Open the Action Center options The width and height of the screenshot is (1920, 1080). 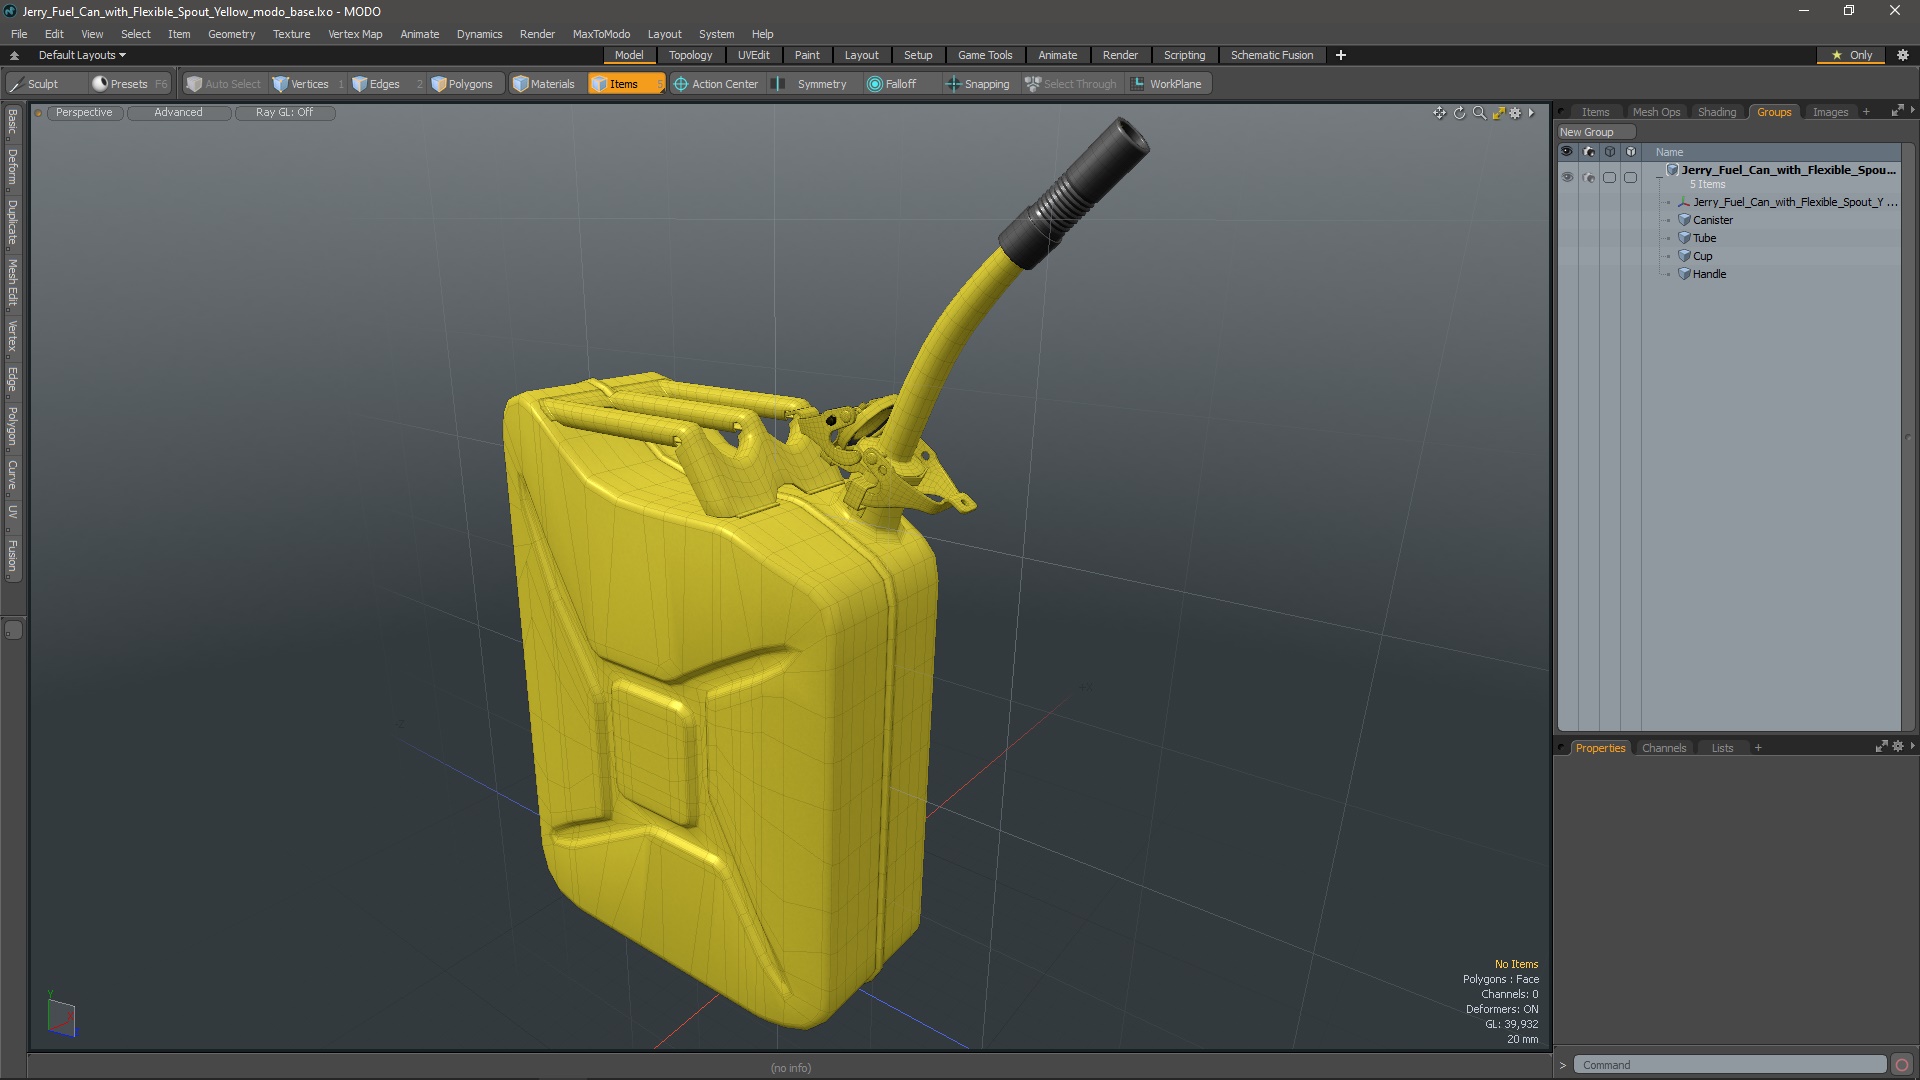pos(716,84)
